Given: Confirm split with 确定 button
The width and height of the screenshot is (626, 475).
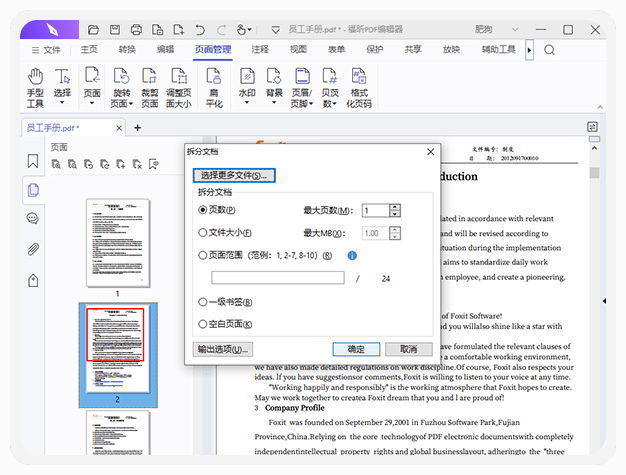Looking at the screenshot, I should click(x=356, y=349).
